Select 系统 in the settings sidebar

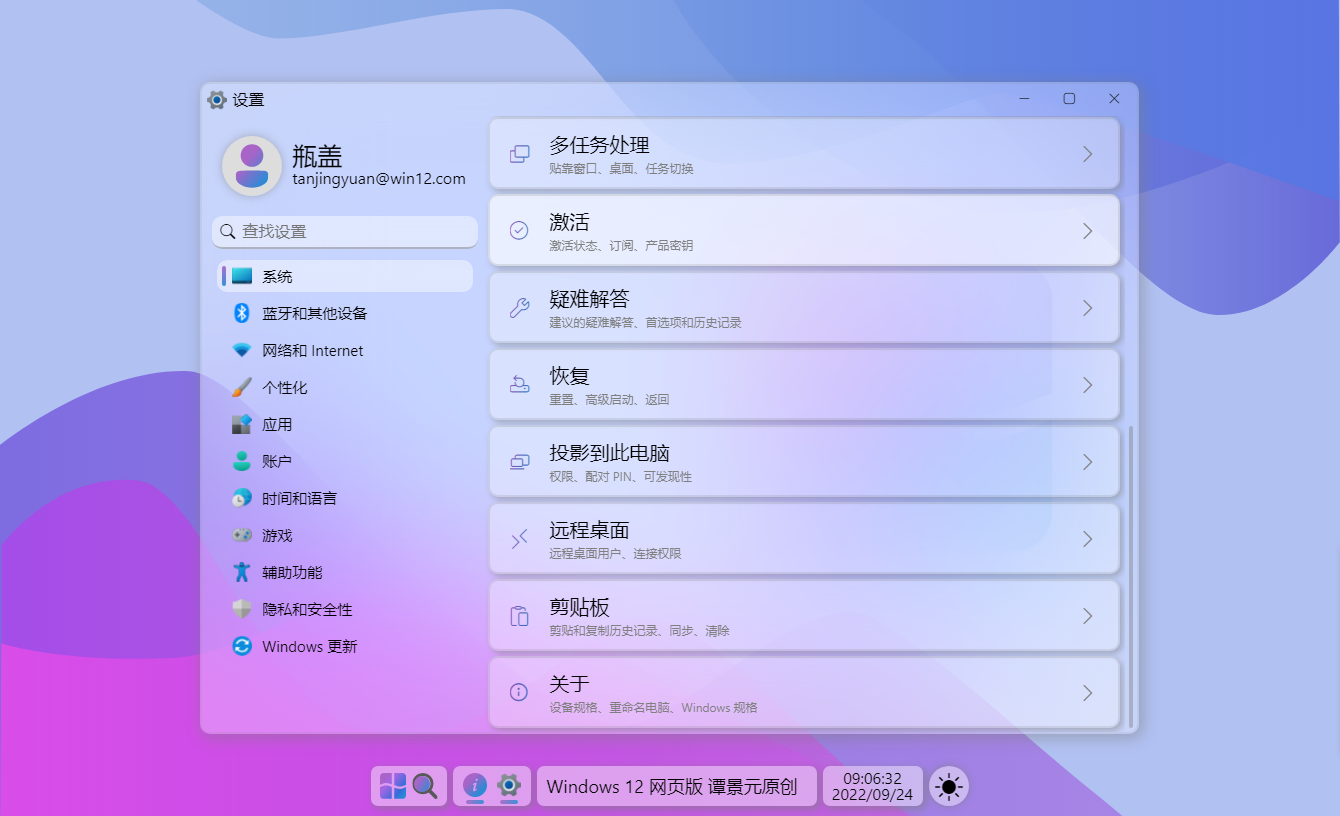coord(345,276)
